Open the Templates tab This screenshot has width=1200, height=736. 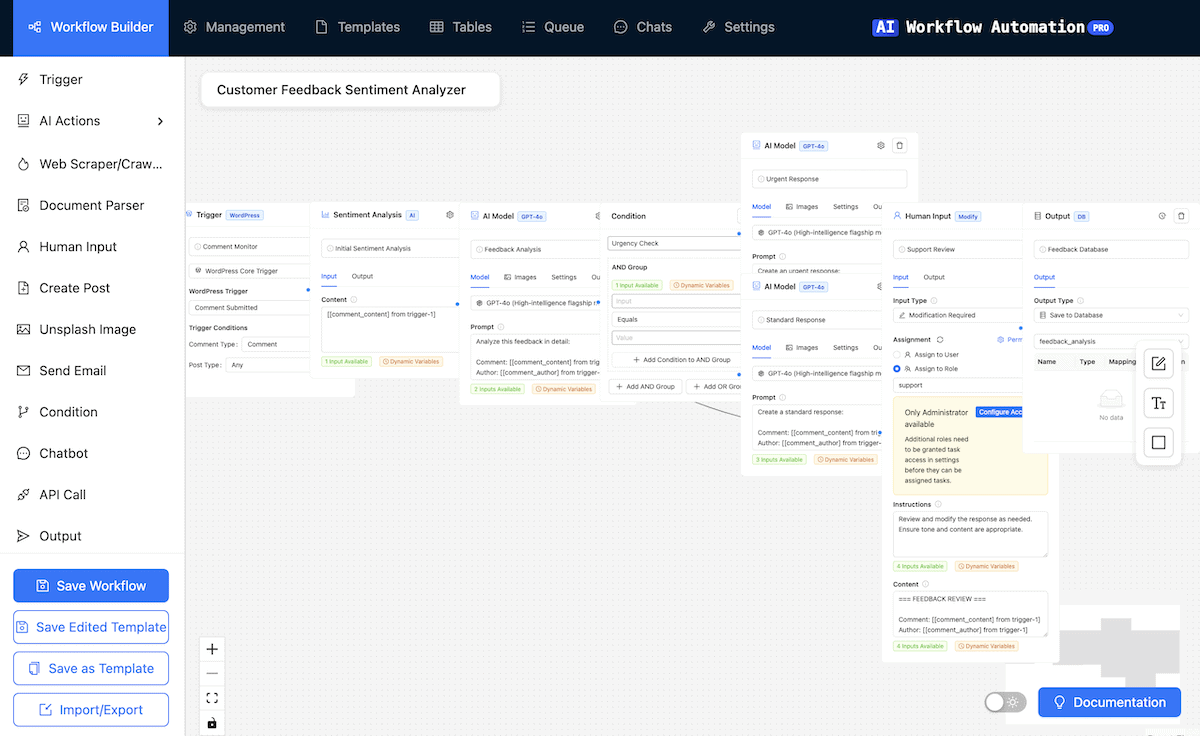tap(357, 27)
